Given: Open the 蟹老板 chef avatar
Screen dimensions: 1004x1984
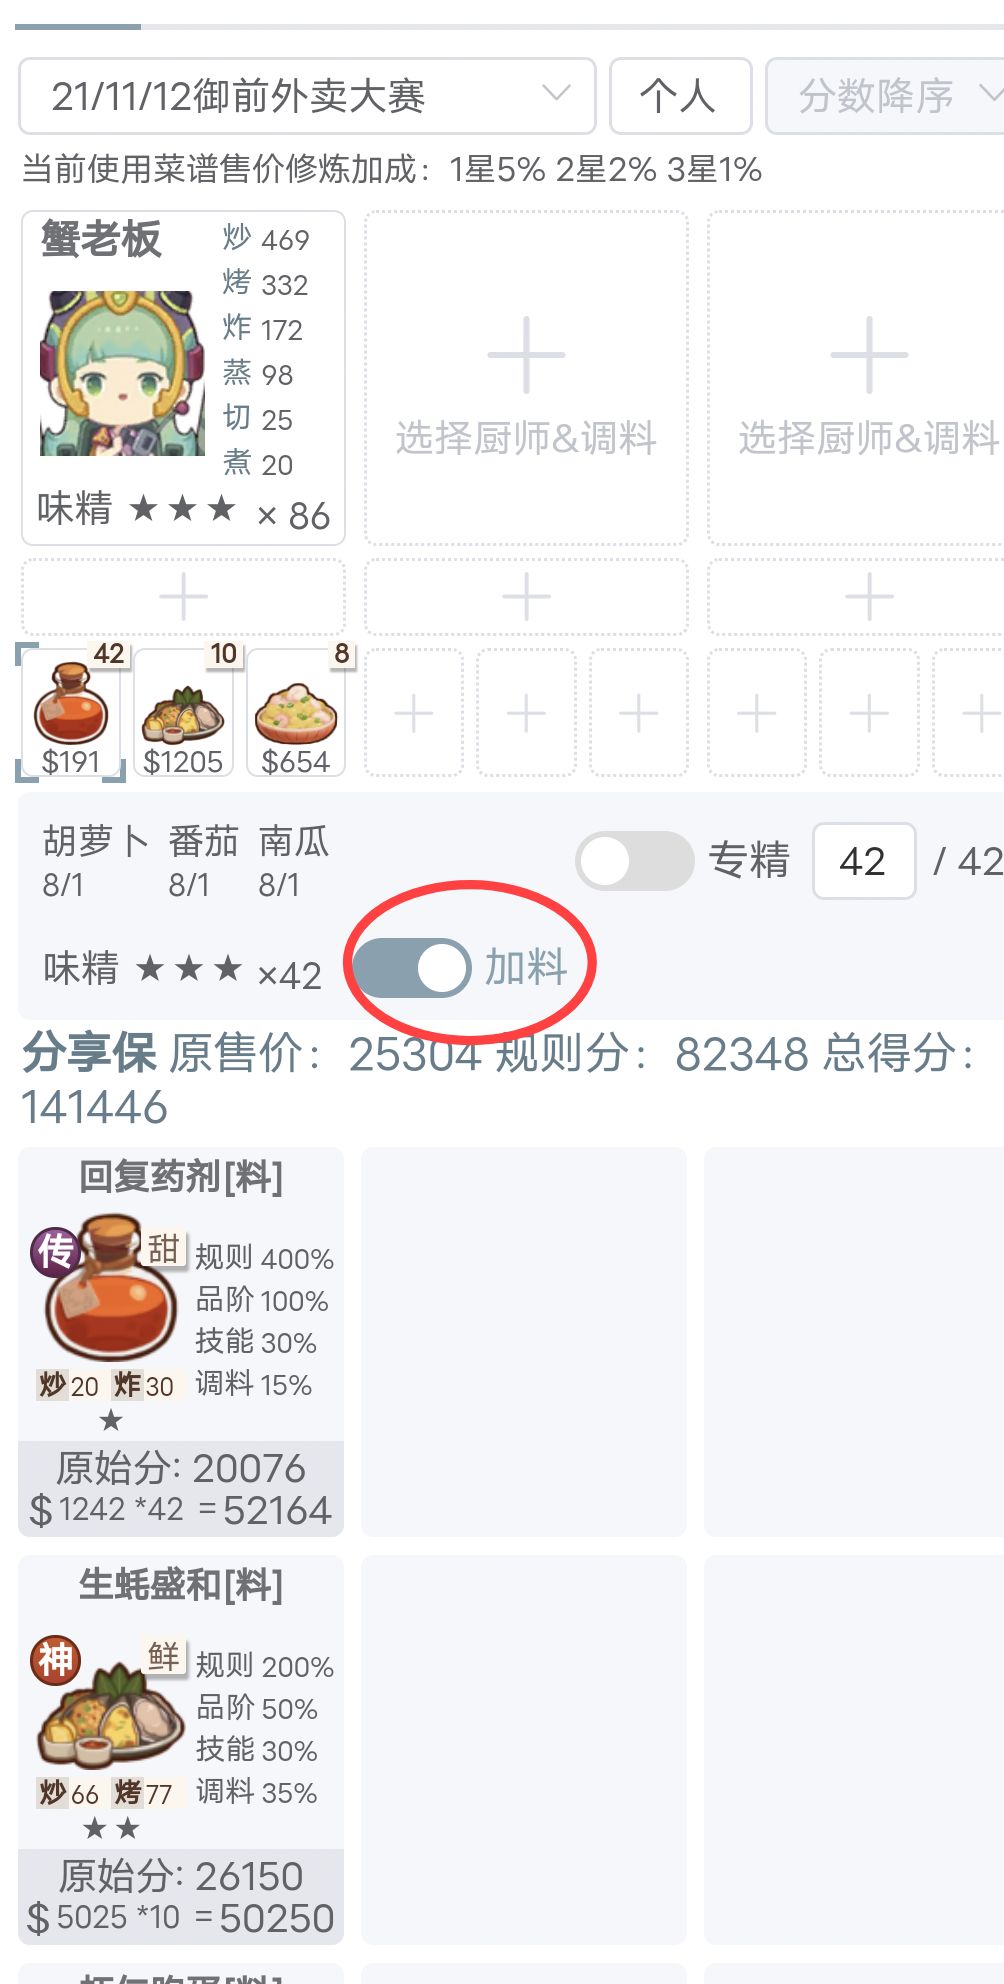Looking at the screenshot, I should pyautogui.click(x=121, y=373).
